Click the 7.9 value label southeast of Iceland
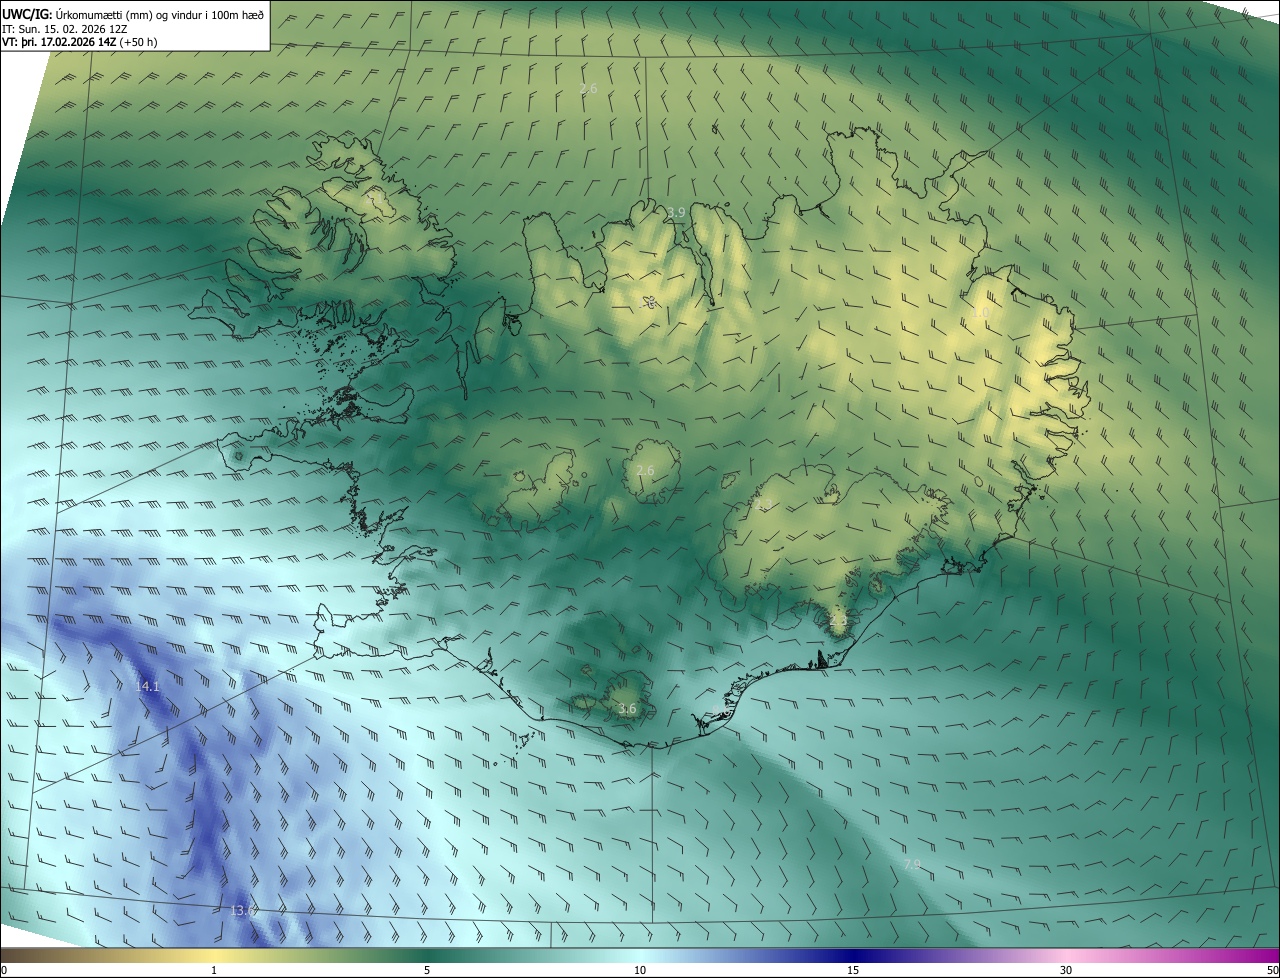1280x978 pixels. pyautogui.click(x=912, y=864)
